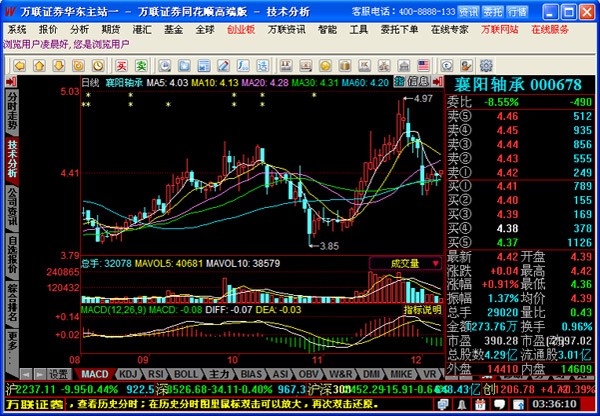600x416 pixels.
Task: Click the bank building toolbar icon
Action: pos(403,66)
